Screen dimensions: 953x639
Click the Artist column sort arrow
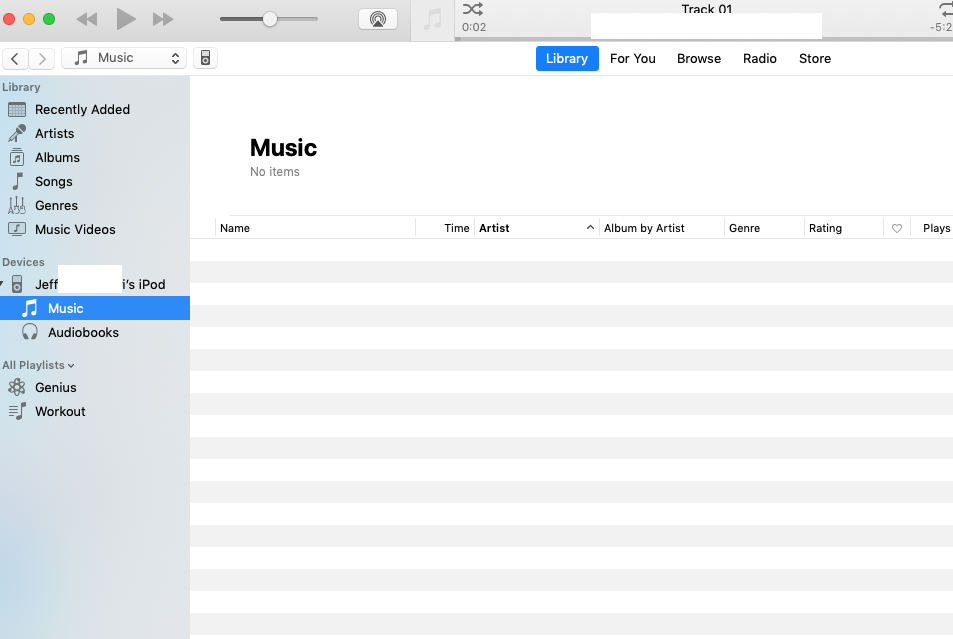[x=590, y=227]
